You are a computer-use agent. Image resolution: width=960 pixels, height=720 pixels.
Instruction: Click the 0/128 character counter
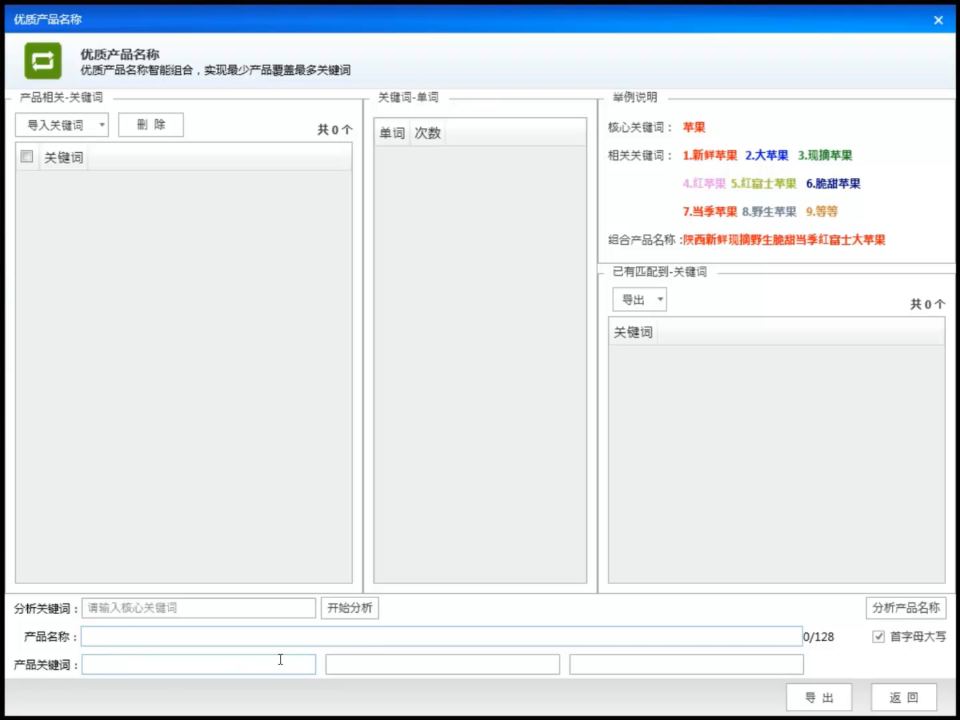point(819,637)
